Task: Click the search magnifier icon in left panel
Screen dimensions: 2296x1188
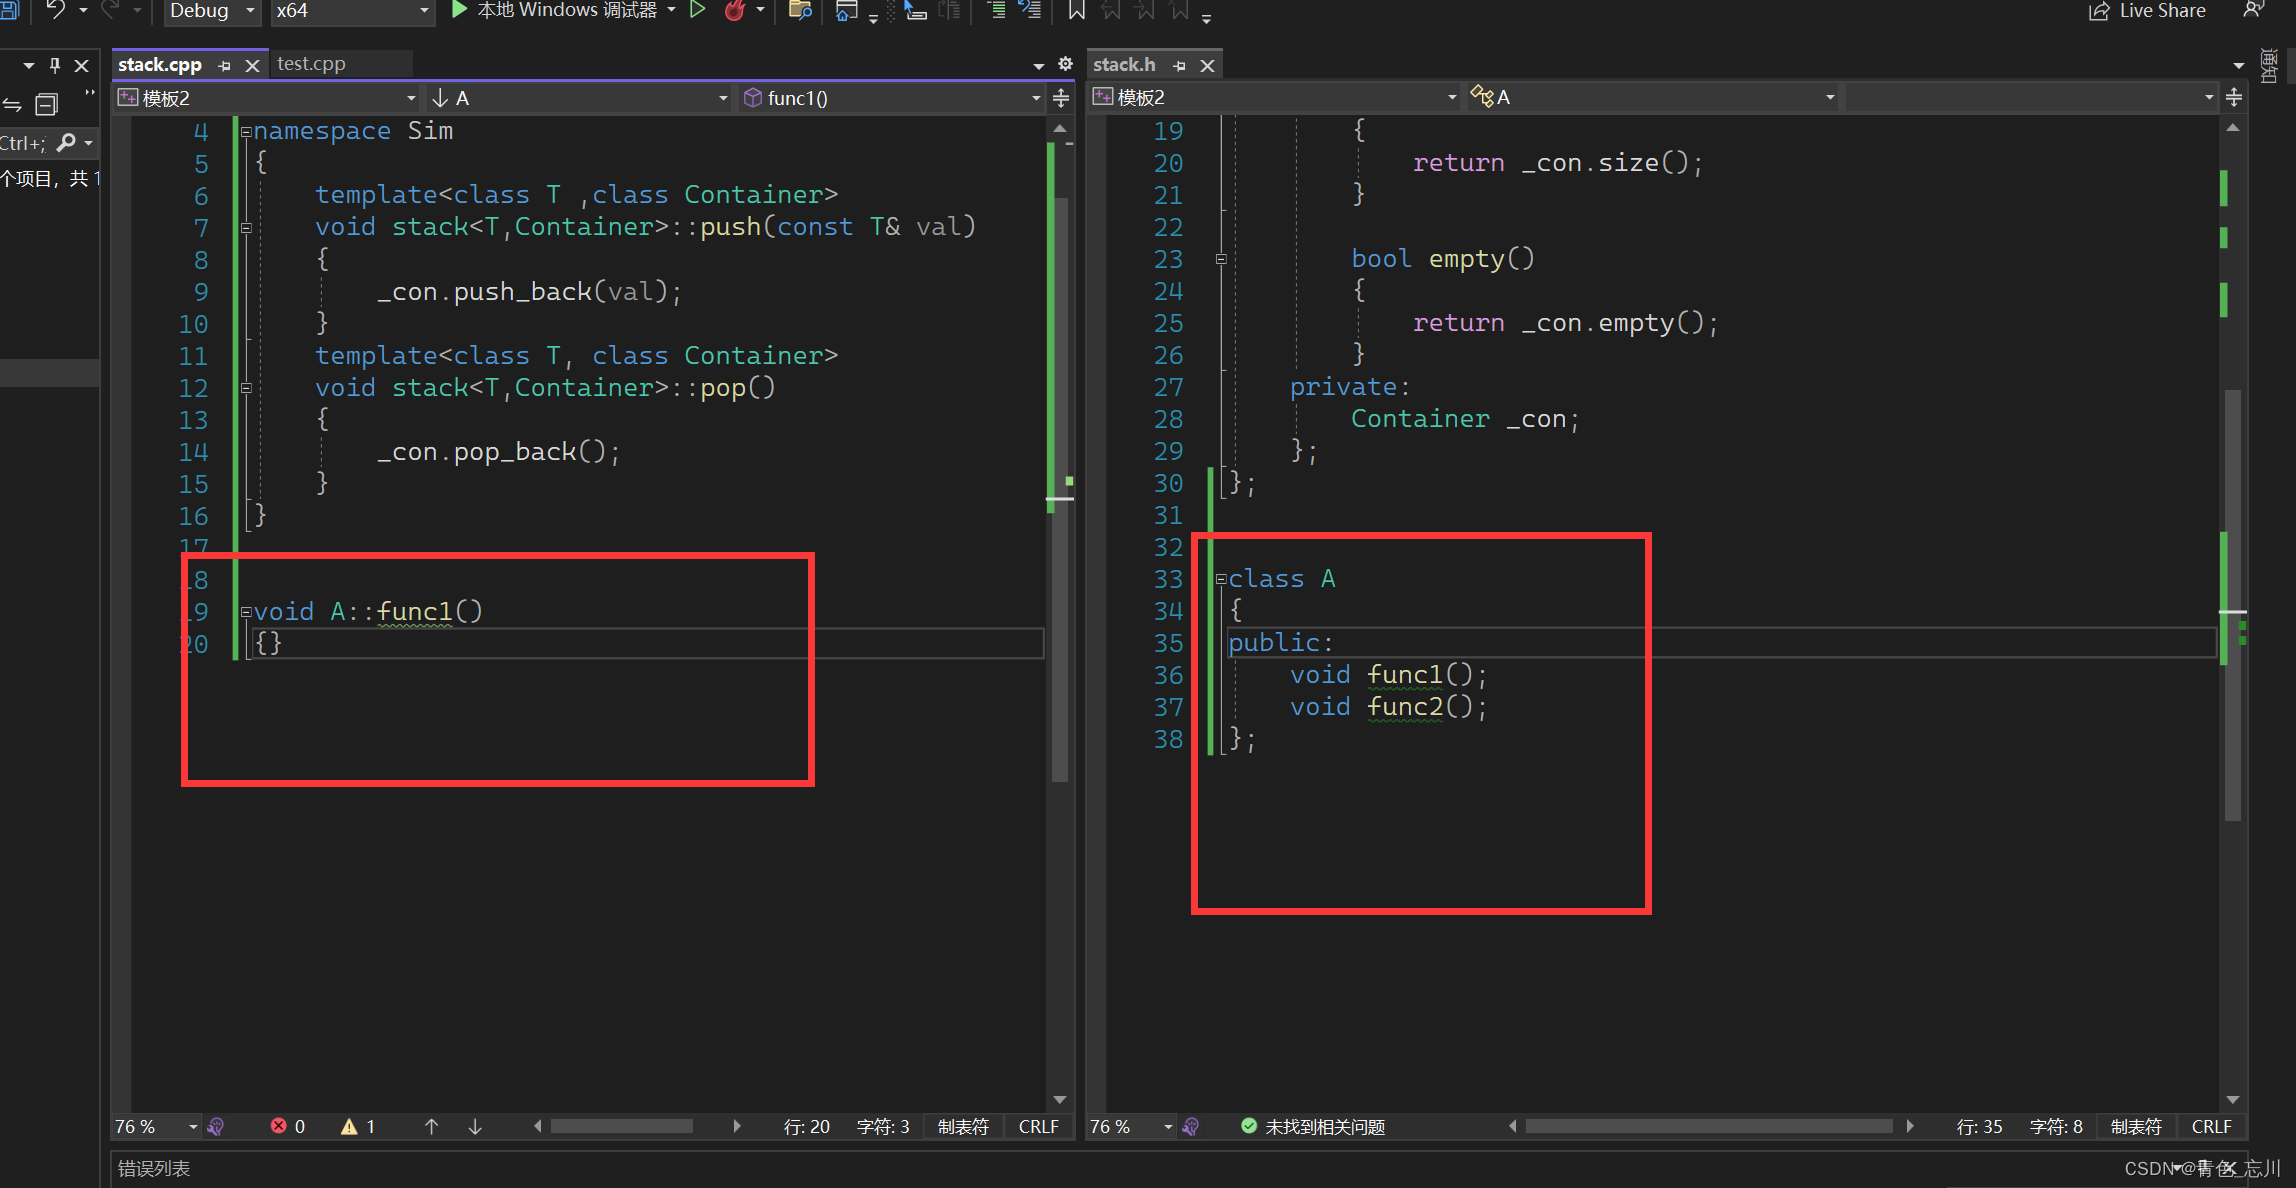Action: (x=66, y=143)
